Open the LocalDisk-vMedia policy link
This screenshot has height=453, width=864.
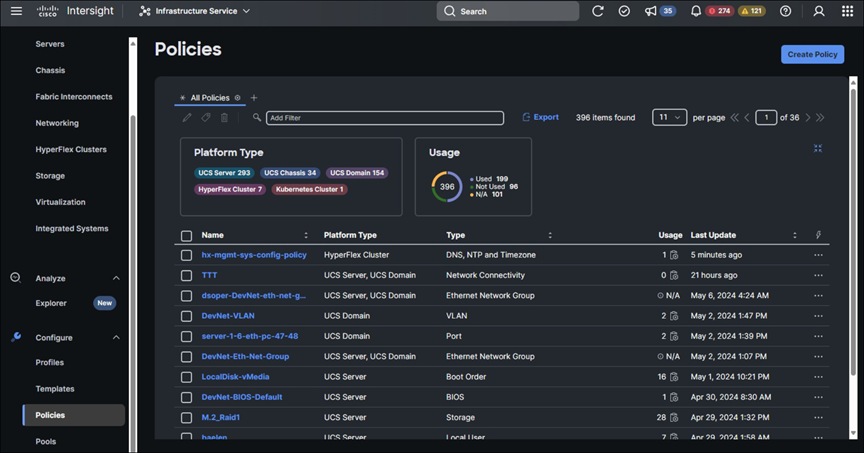[235, 377]
